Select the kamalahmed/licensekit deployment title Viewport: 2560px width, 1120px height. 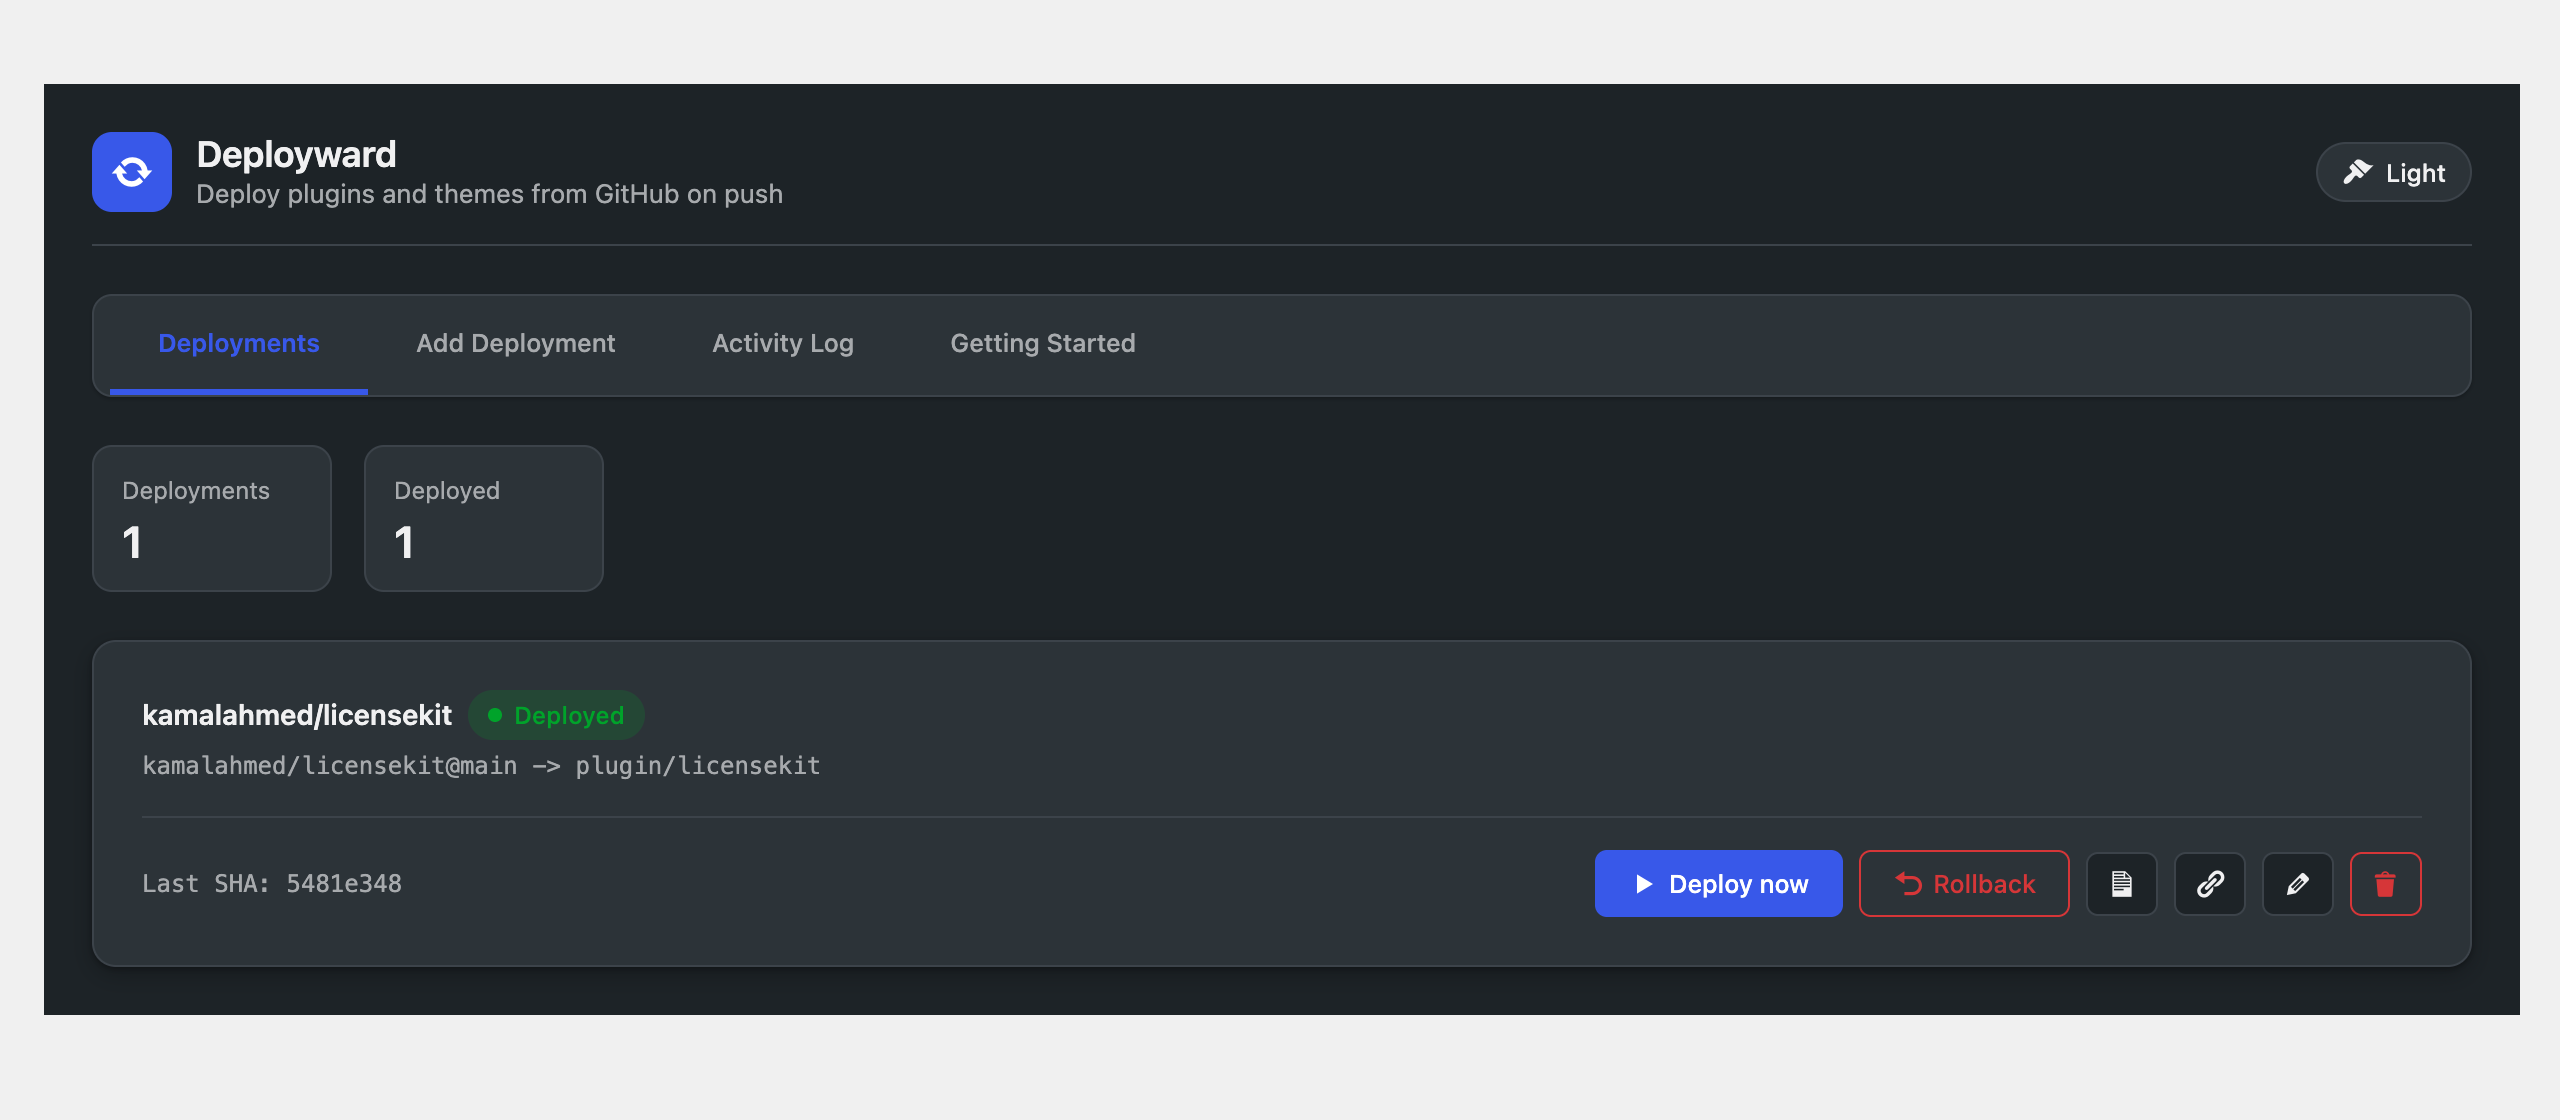[297, 715]
